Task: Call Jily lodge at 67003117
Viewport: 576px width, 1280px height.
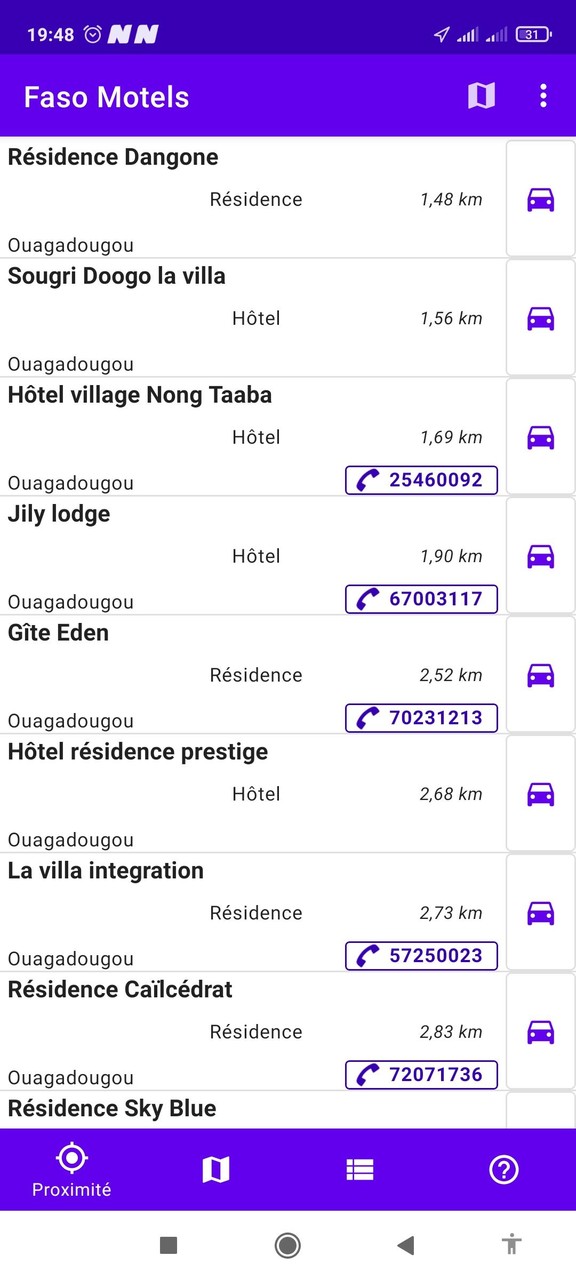Action: pyautogui.click(x=420, y=599)
